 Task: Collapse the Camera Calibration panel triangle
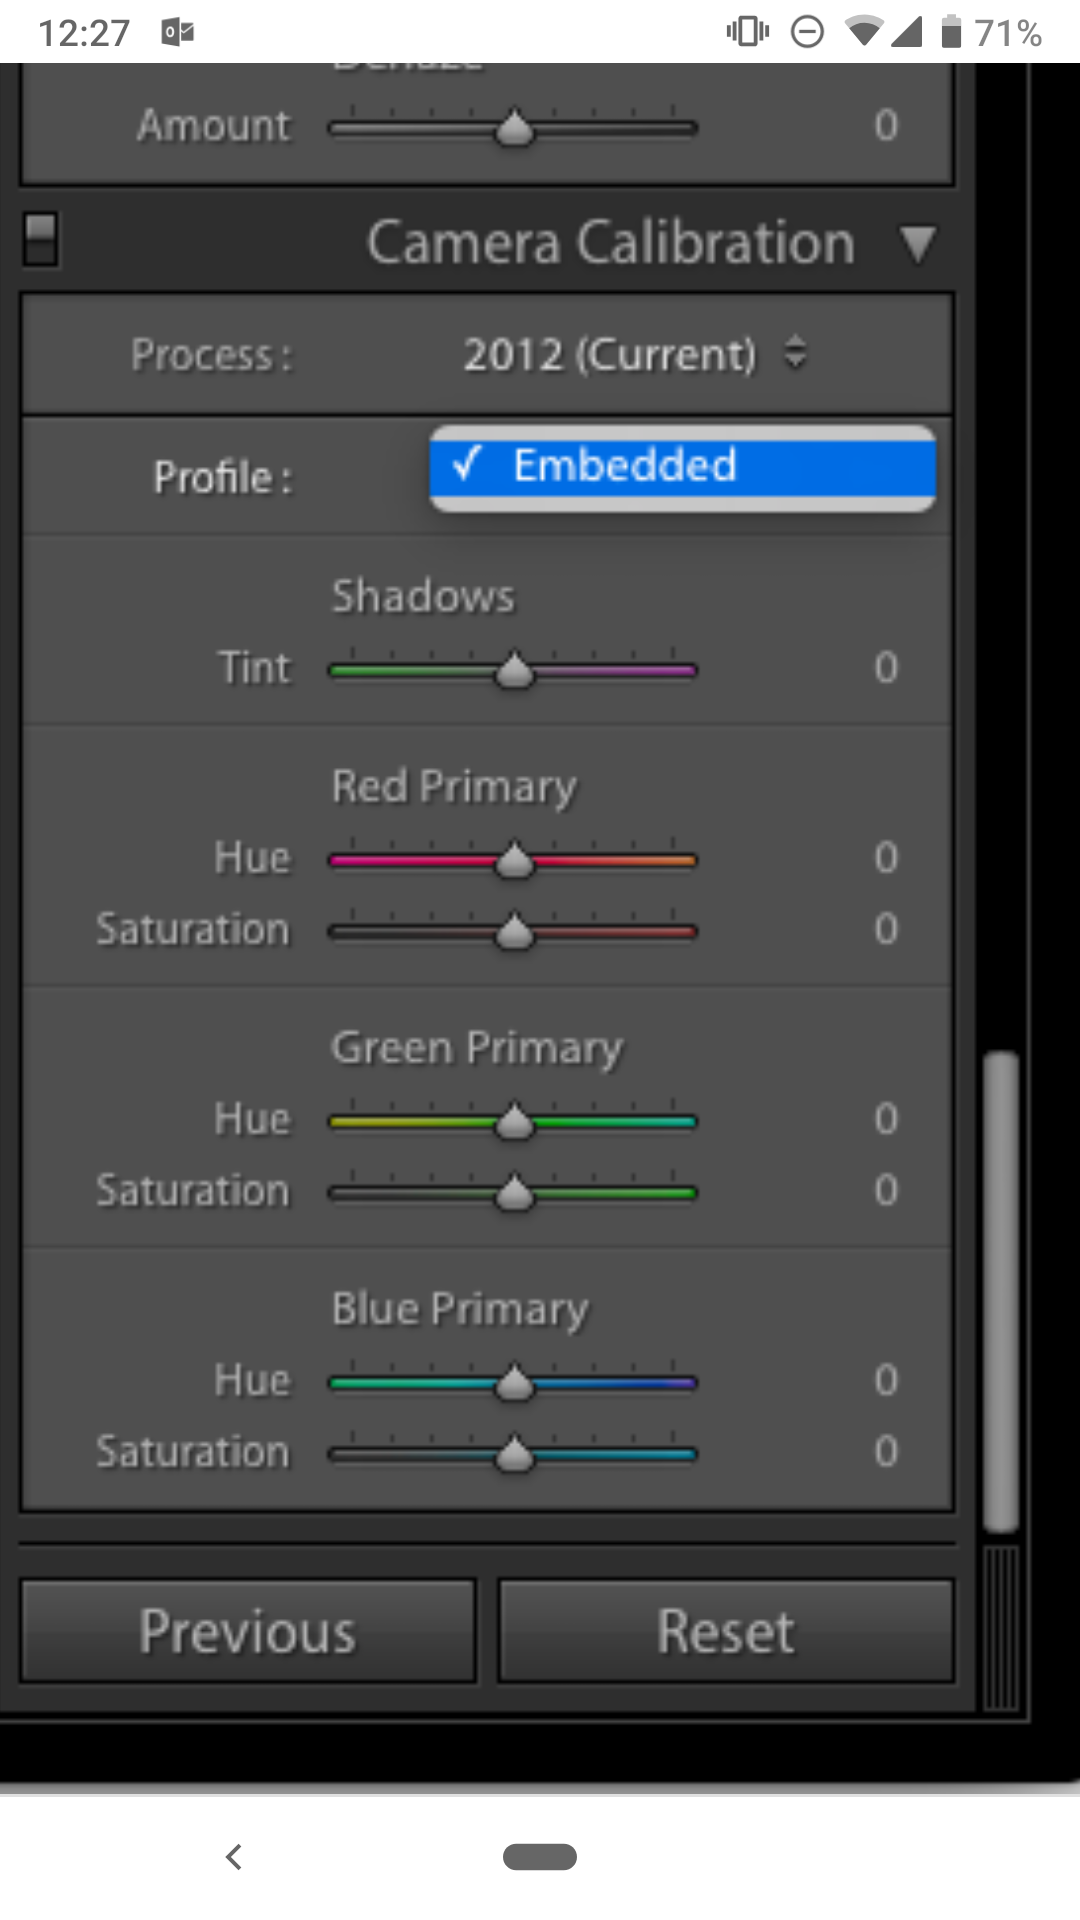point(917,244)
